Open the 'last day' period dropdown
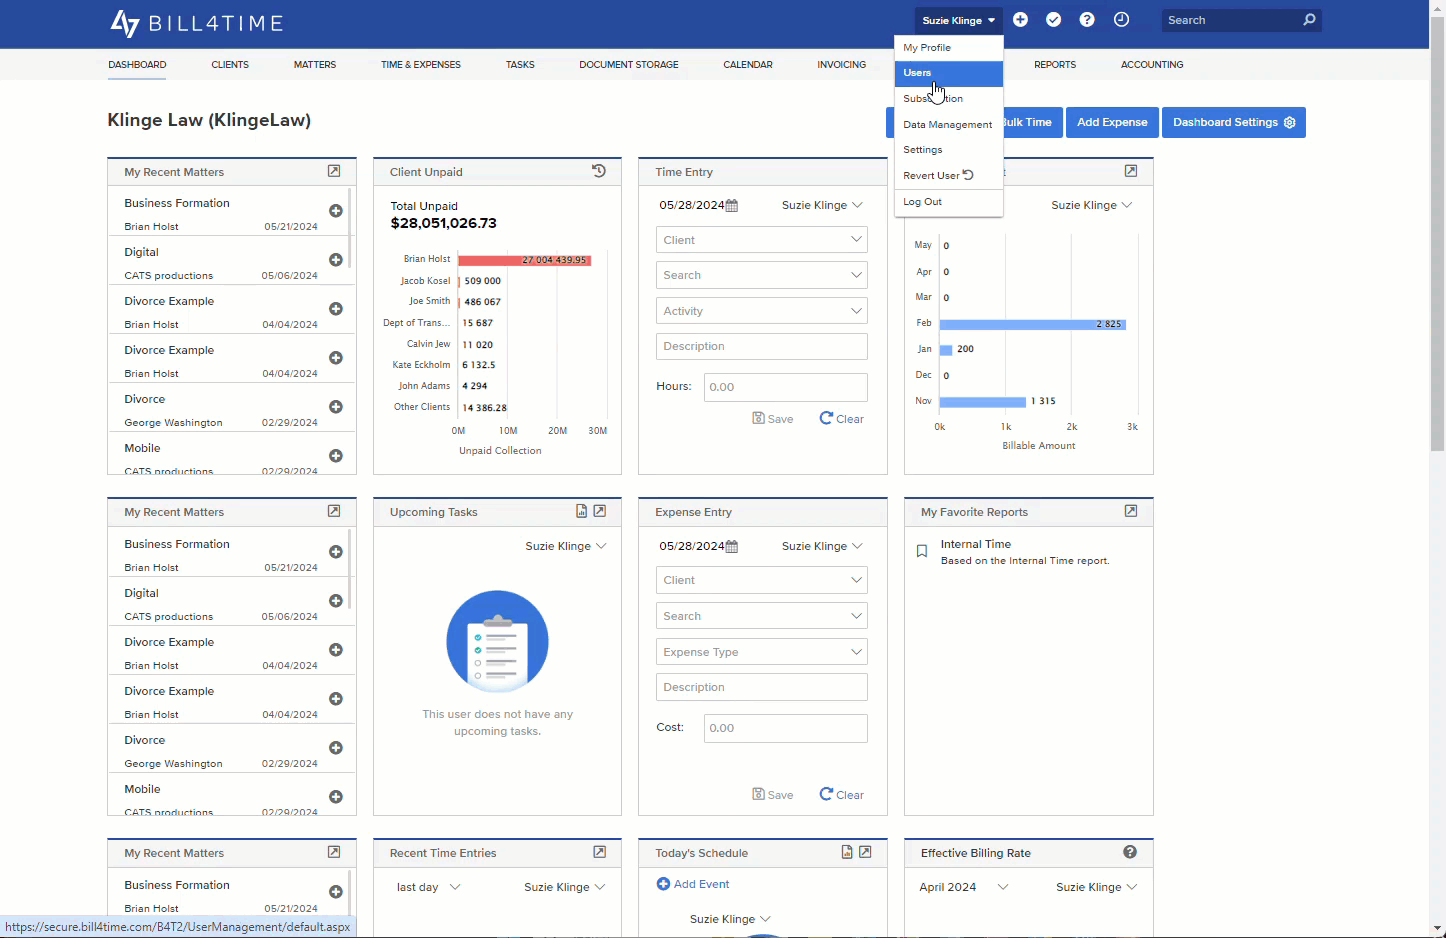This screenshot has height=938, width=1446. tap(428, 887)
